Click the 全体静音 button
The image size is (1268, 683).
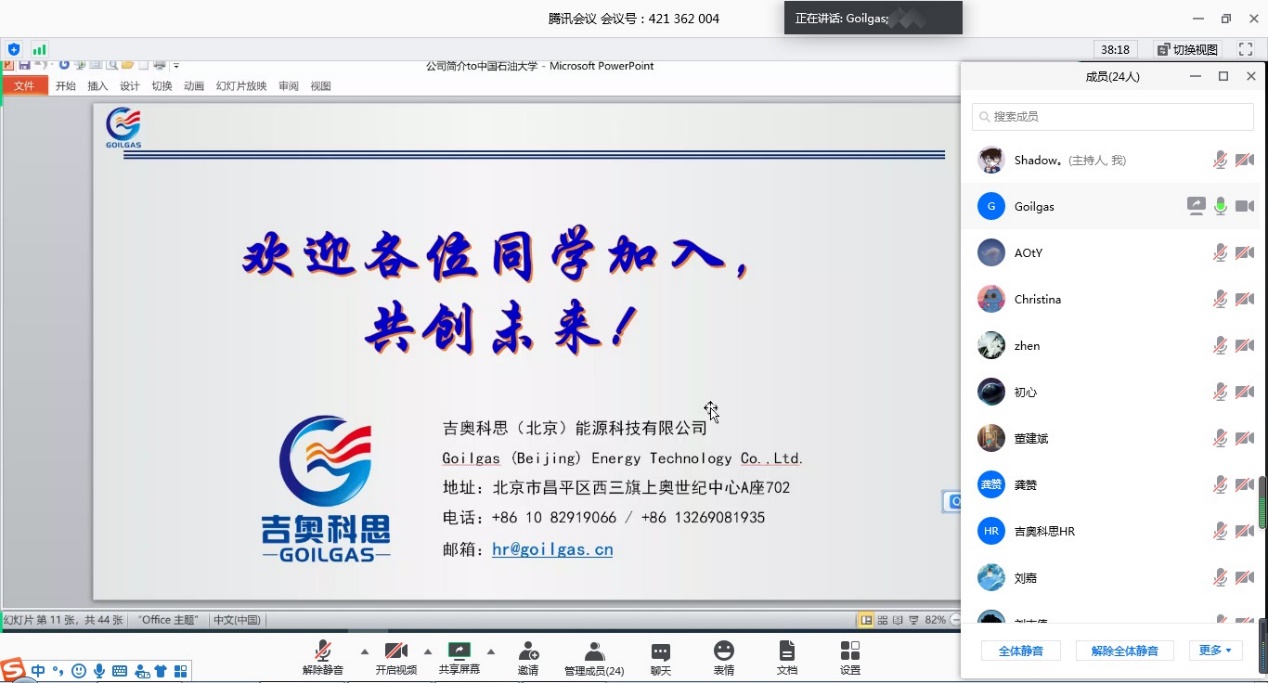1020,650
